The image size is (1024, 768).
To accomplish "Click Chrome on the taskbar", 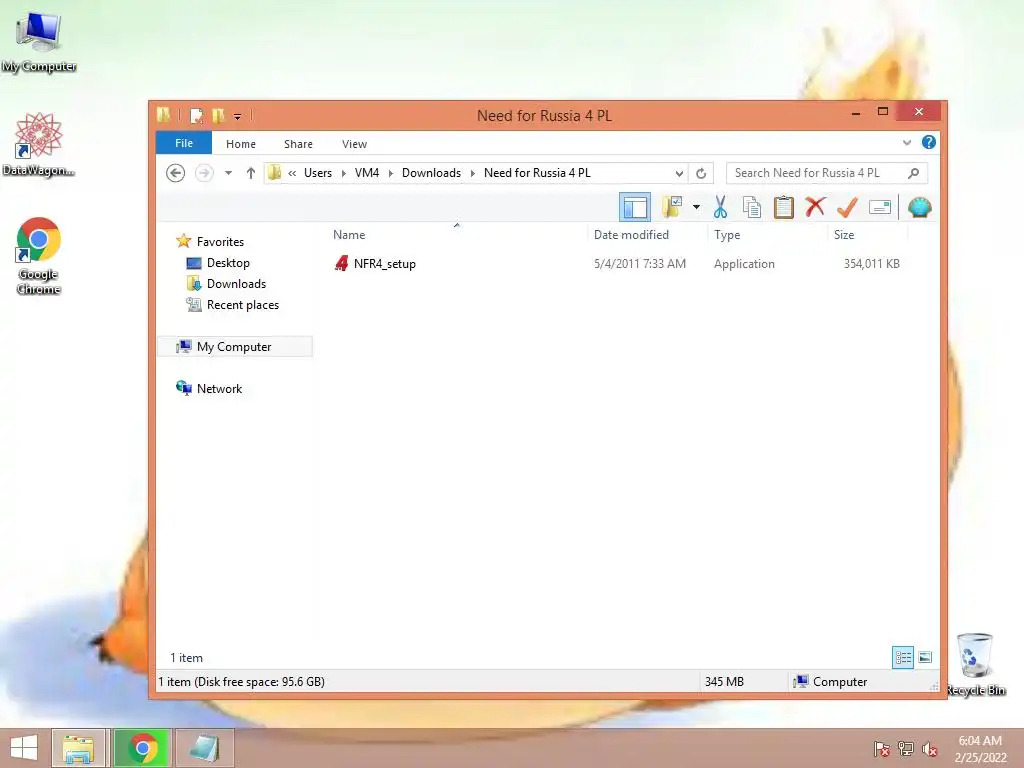I will click(142, 748).
